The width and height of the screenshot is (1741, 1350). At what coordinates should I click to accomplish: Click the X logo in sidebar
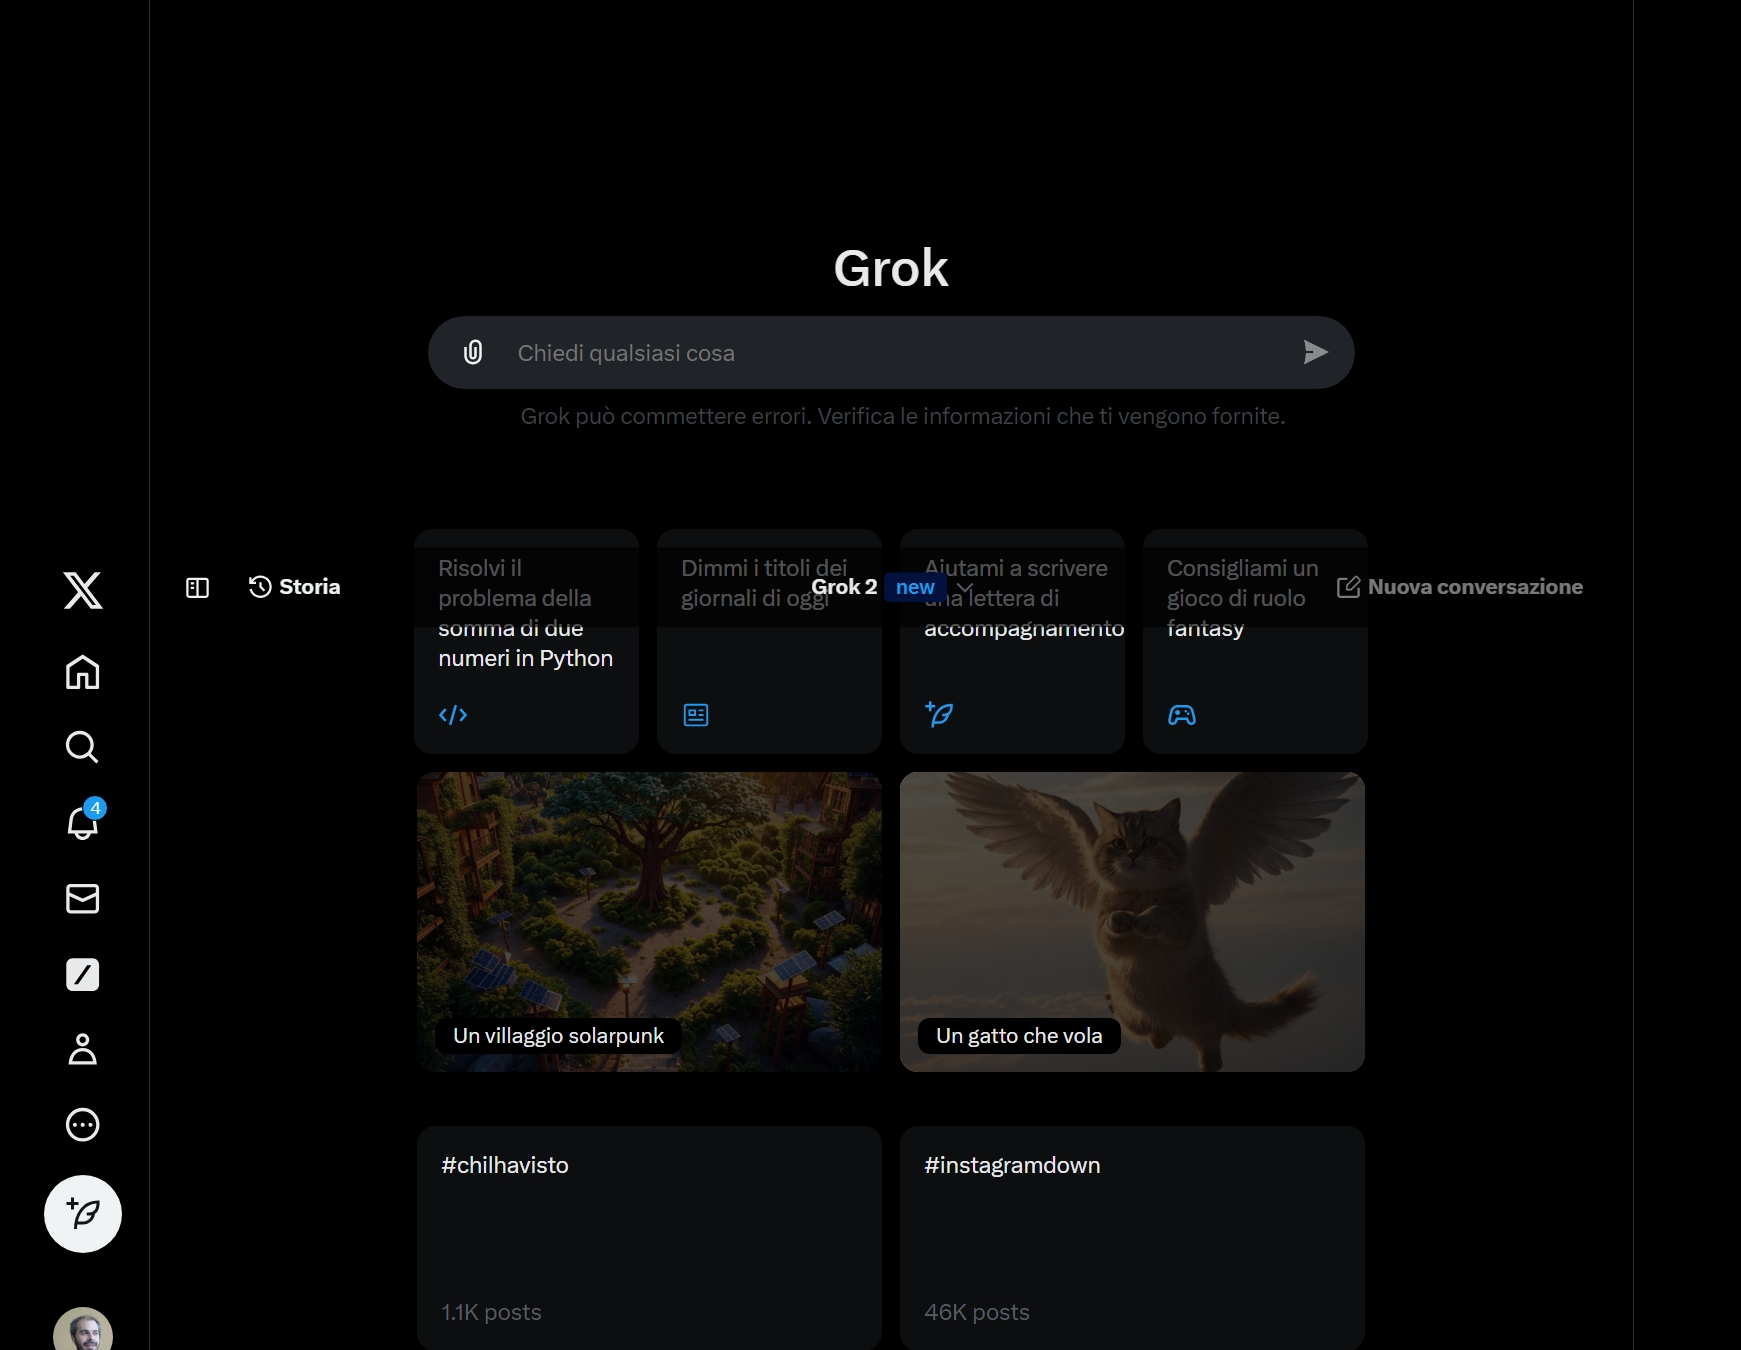83,590
